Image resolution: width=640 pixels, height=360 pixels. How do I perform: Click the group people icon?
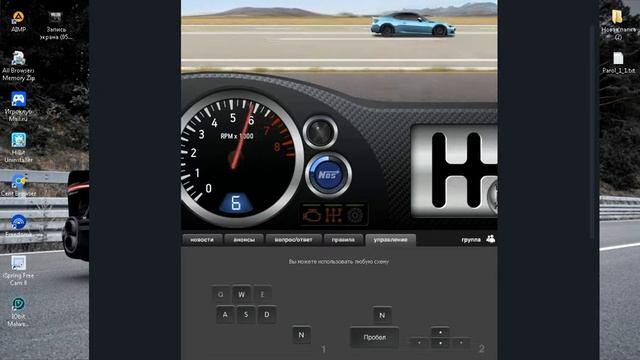pos(491,239)
